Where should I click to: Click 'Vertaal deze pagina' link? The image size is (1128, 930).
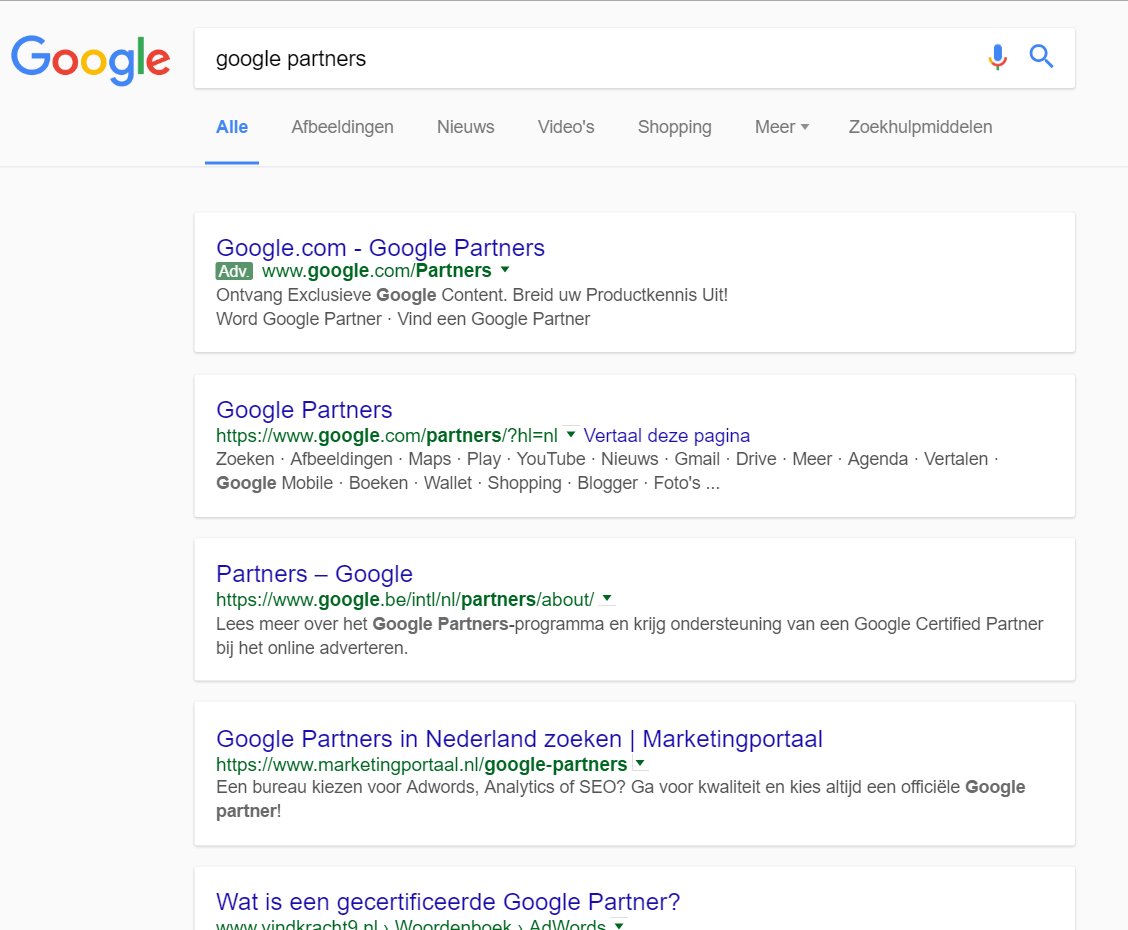(667, 436)
